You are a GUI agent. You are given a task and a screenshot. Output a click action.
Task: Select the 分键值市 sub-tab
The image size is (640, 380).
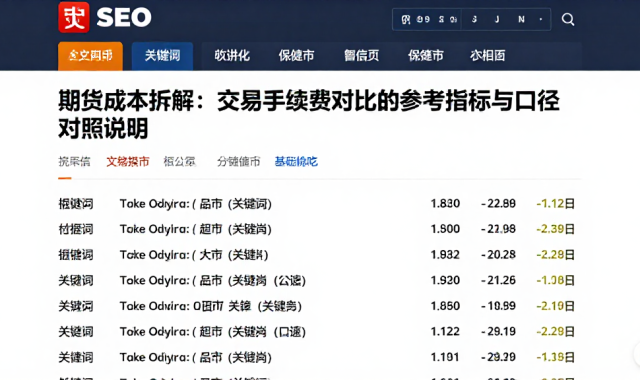pos(238,162)
